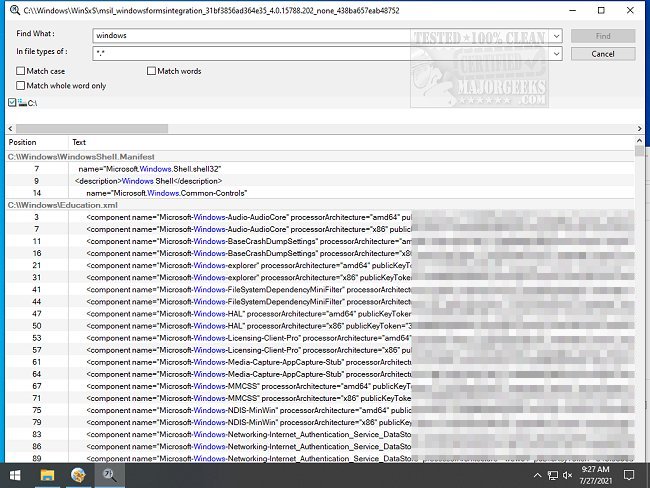Click the search tool taskbar icon
The width and height of the screenshot is (650, 488).
pyautogui.click(x=109, y=475)
